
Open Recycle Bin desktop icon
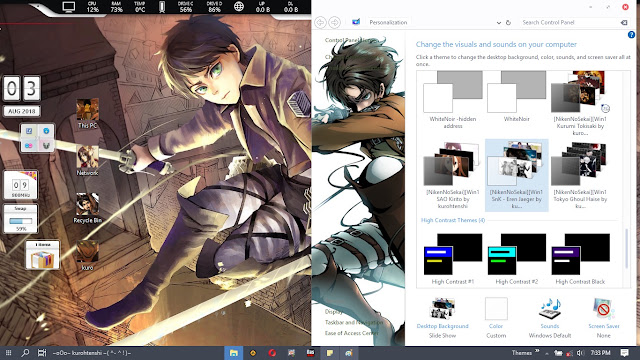tap(87, 209)
